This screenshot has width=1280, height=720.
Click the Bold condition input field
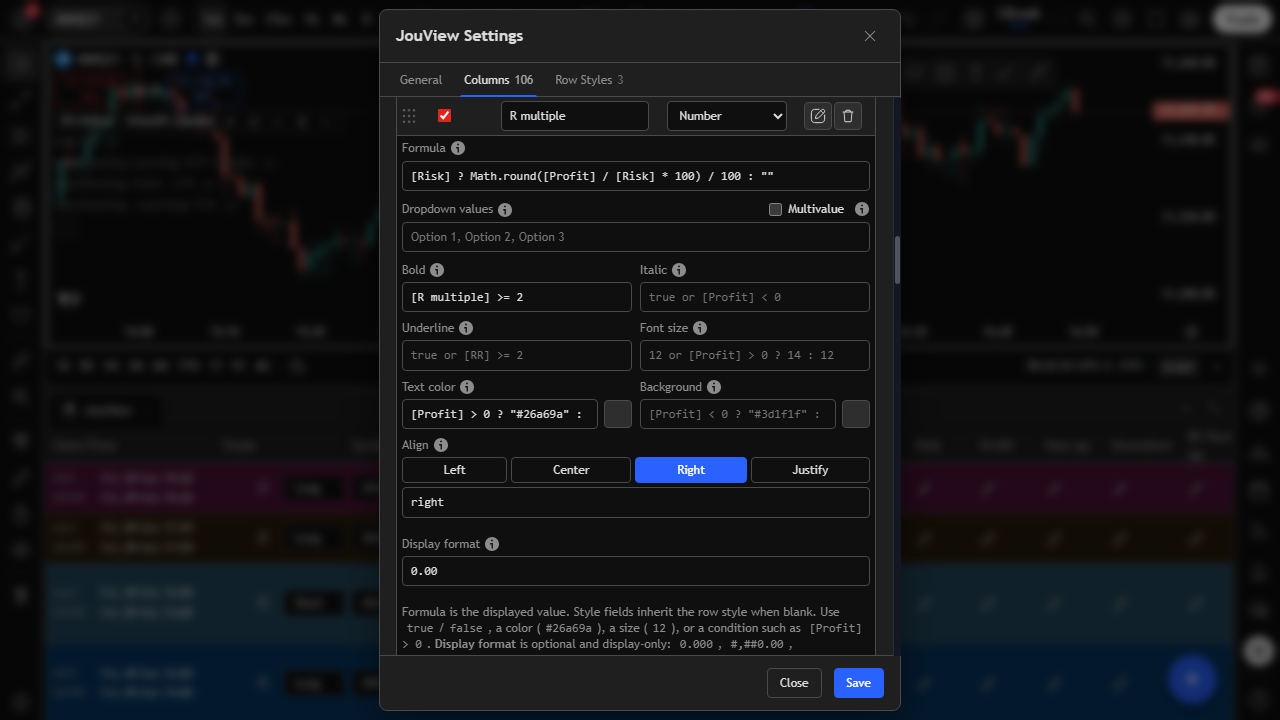(x=517, y=297)
